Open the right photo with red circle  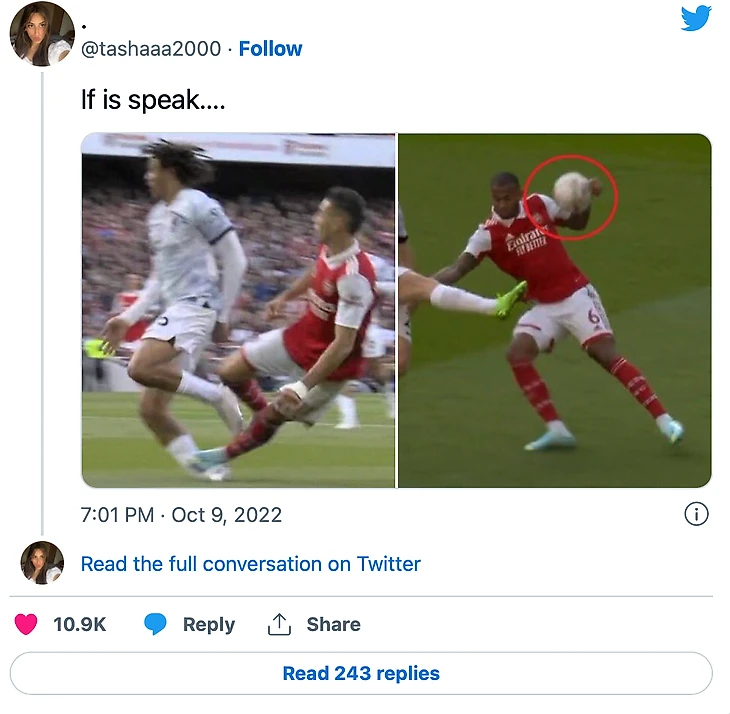pos(554,310)
